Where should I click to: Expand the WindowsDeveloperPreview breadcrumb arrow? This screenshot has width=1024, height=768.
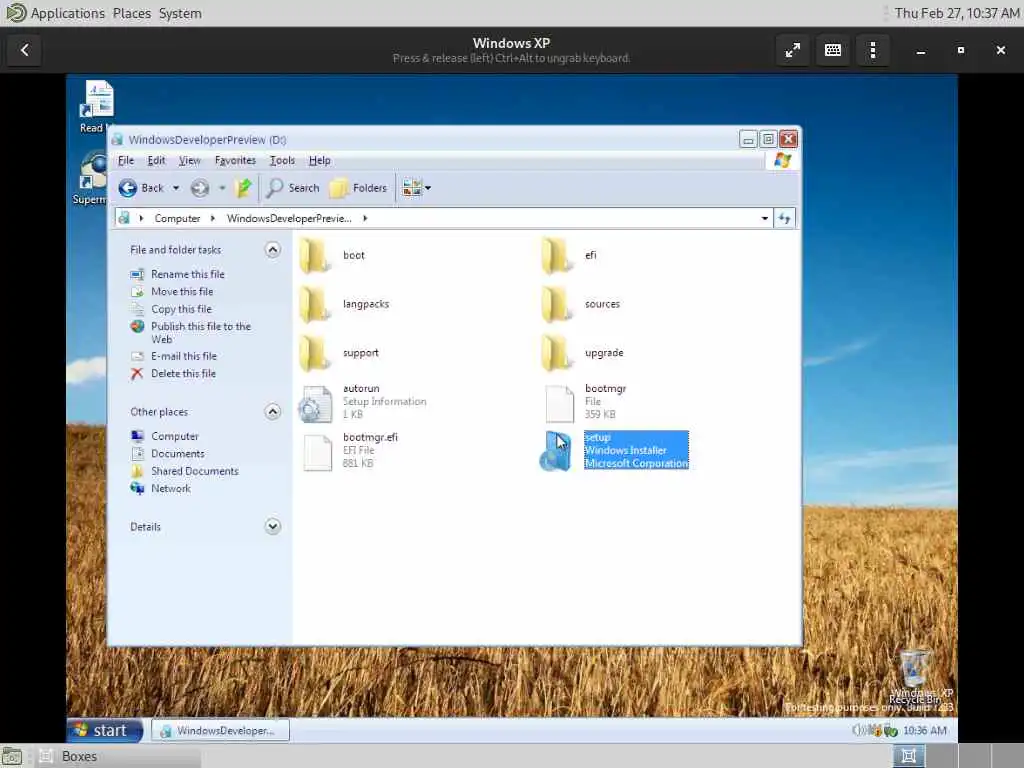pos(365,218)
